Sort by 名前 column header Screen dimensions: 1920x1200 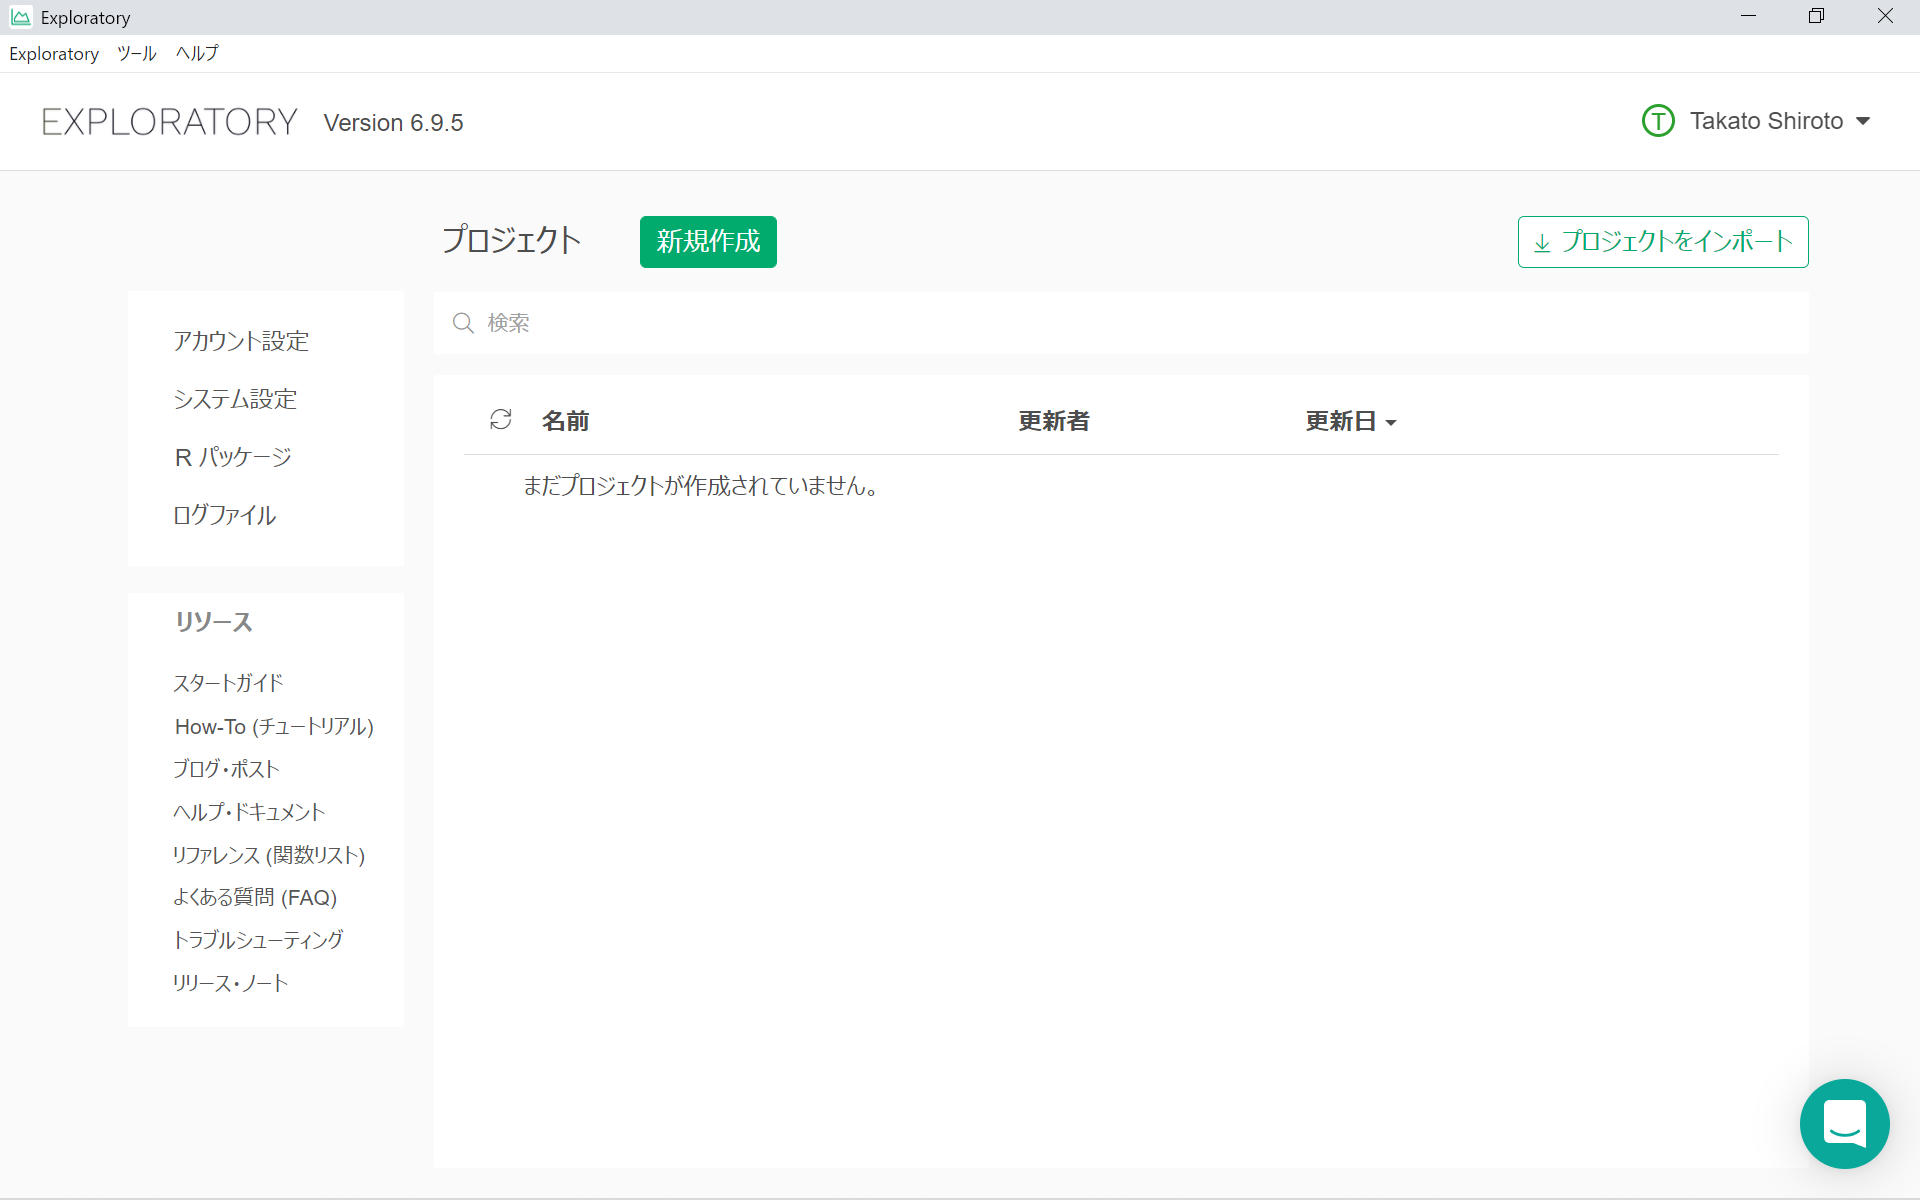pyautogui.click(x=565, y=421)
